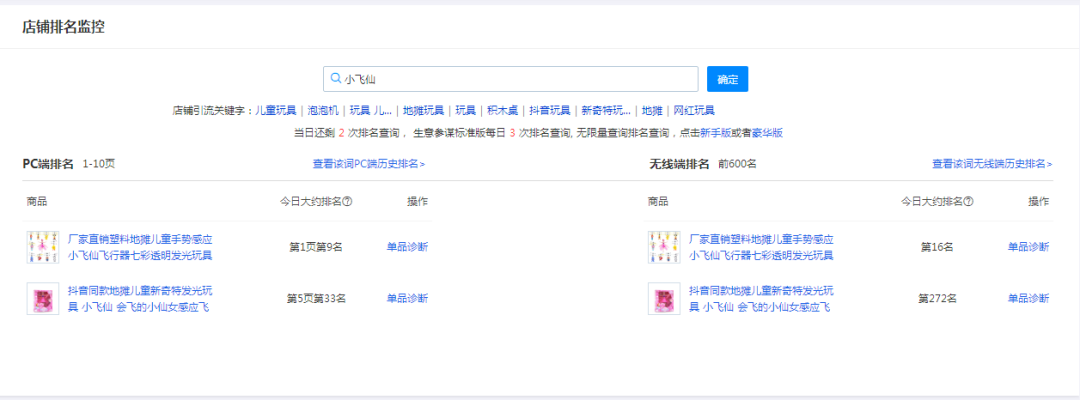Choose the 地摊玩具 keyword
Image resolution: width=1080 pixels, height=400 pixels.
tap(423, 110)
